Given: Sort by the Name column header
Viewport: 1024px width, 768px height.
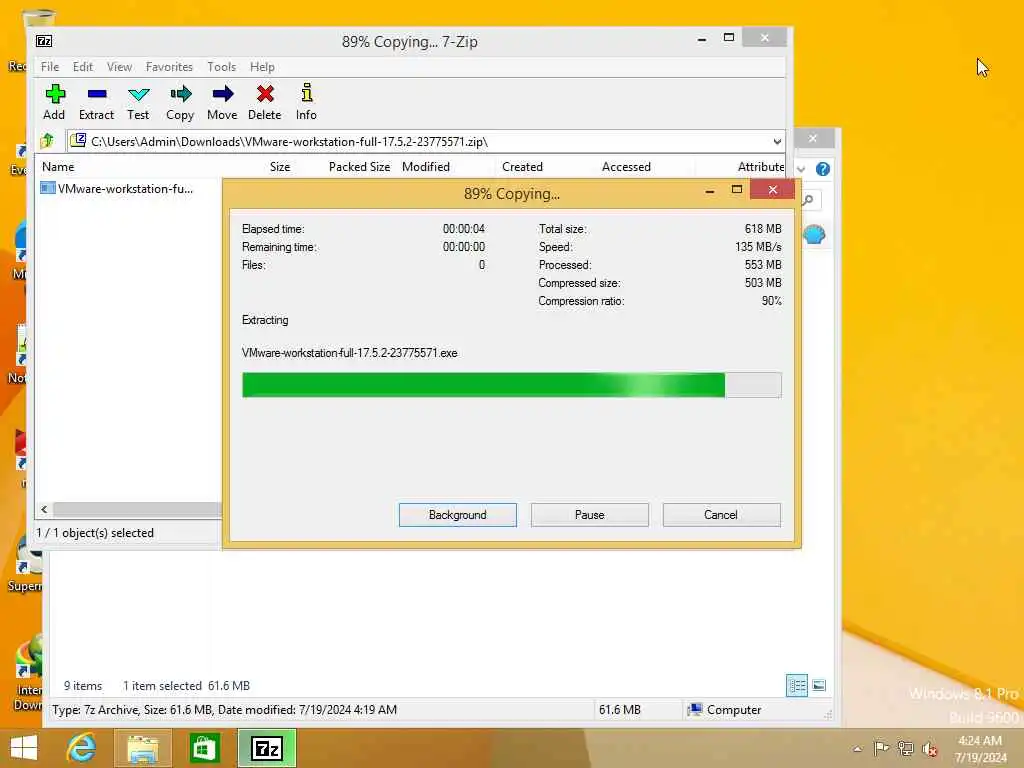Looking at the screenshot, I should coord(58,167).
